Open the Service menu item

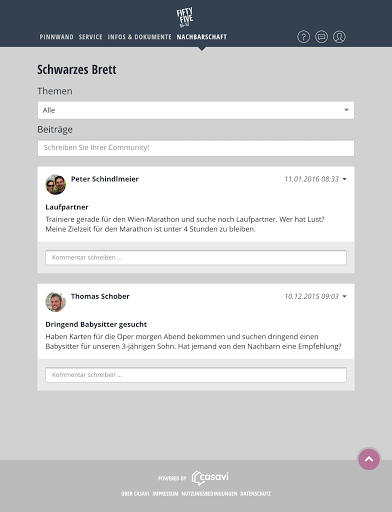tap(91, 37)
